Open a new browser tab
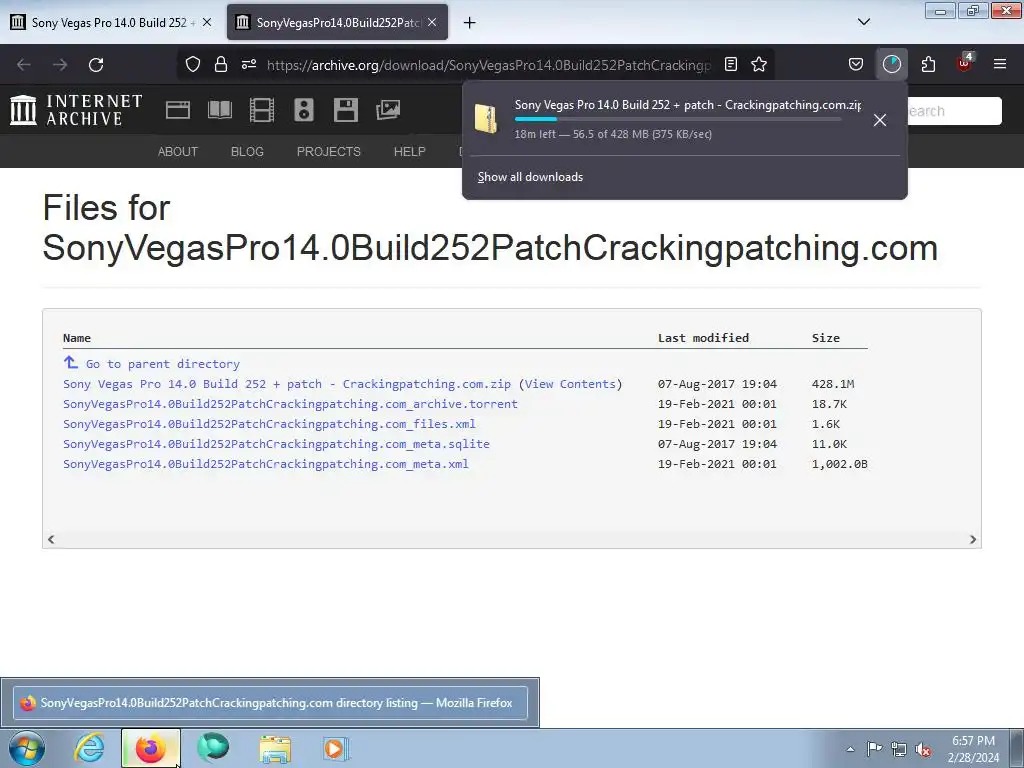The width and height of the screenshot is (1024, 768). 470,23
